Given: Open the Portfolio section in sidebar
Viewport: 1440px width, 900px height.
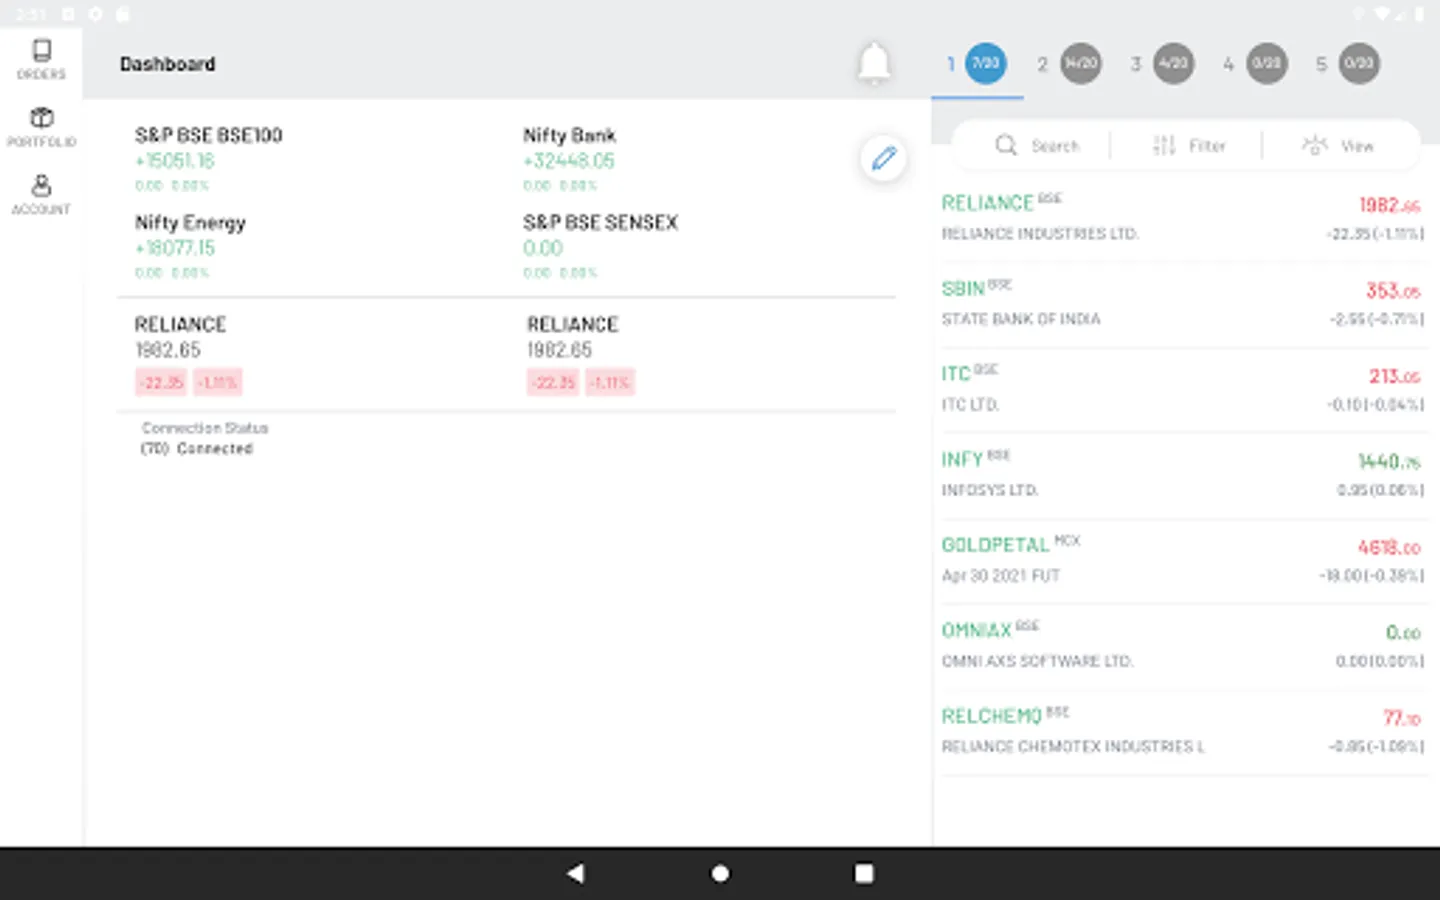Looking at the screenshot, I should [x=41, y=127].
